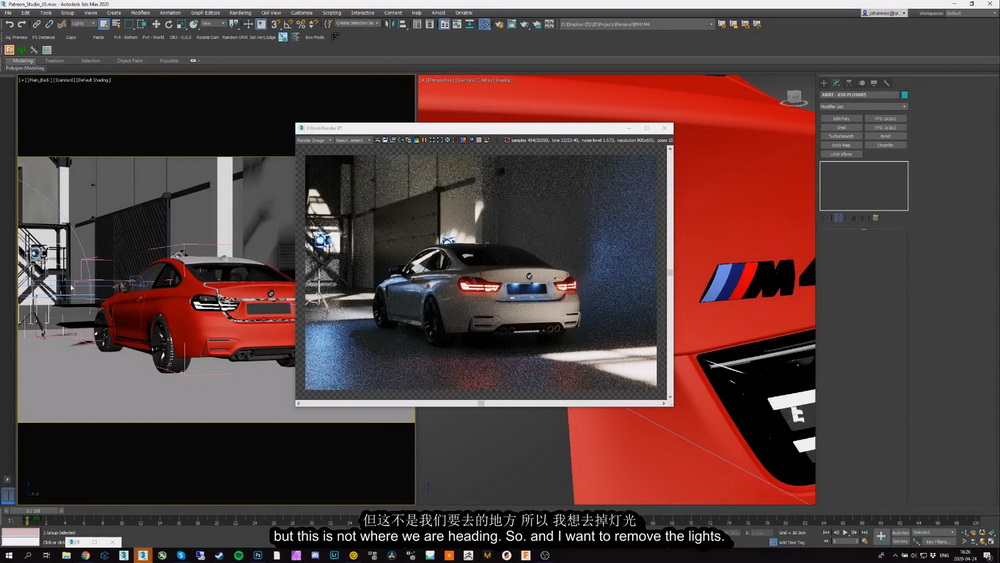The width and height of the screenshot is (1000, 563).
Task: Click the Align tool icon
Action: pyautogui.click(x=402, y=24)
